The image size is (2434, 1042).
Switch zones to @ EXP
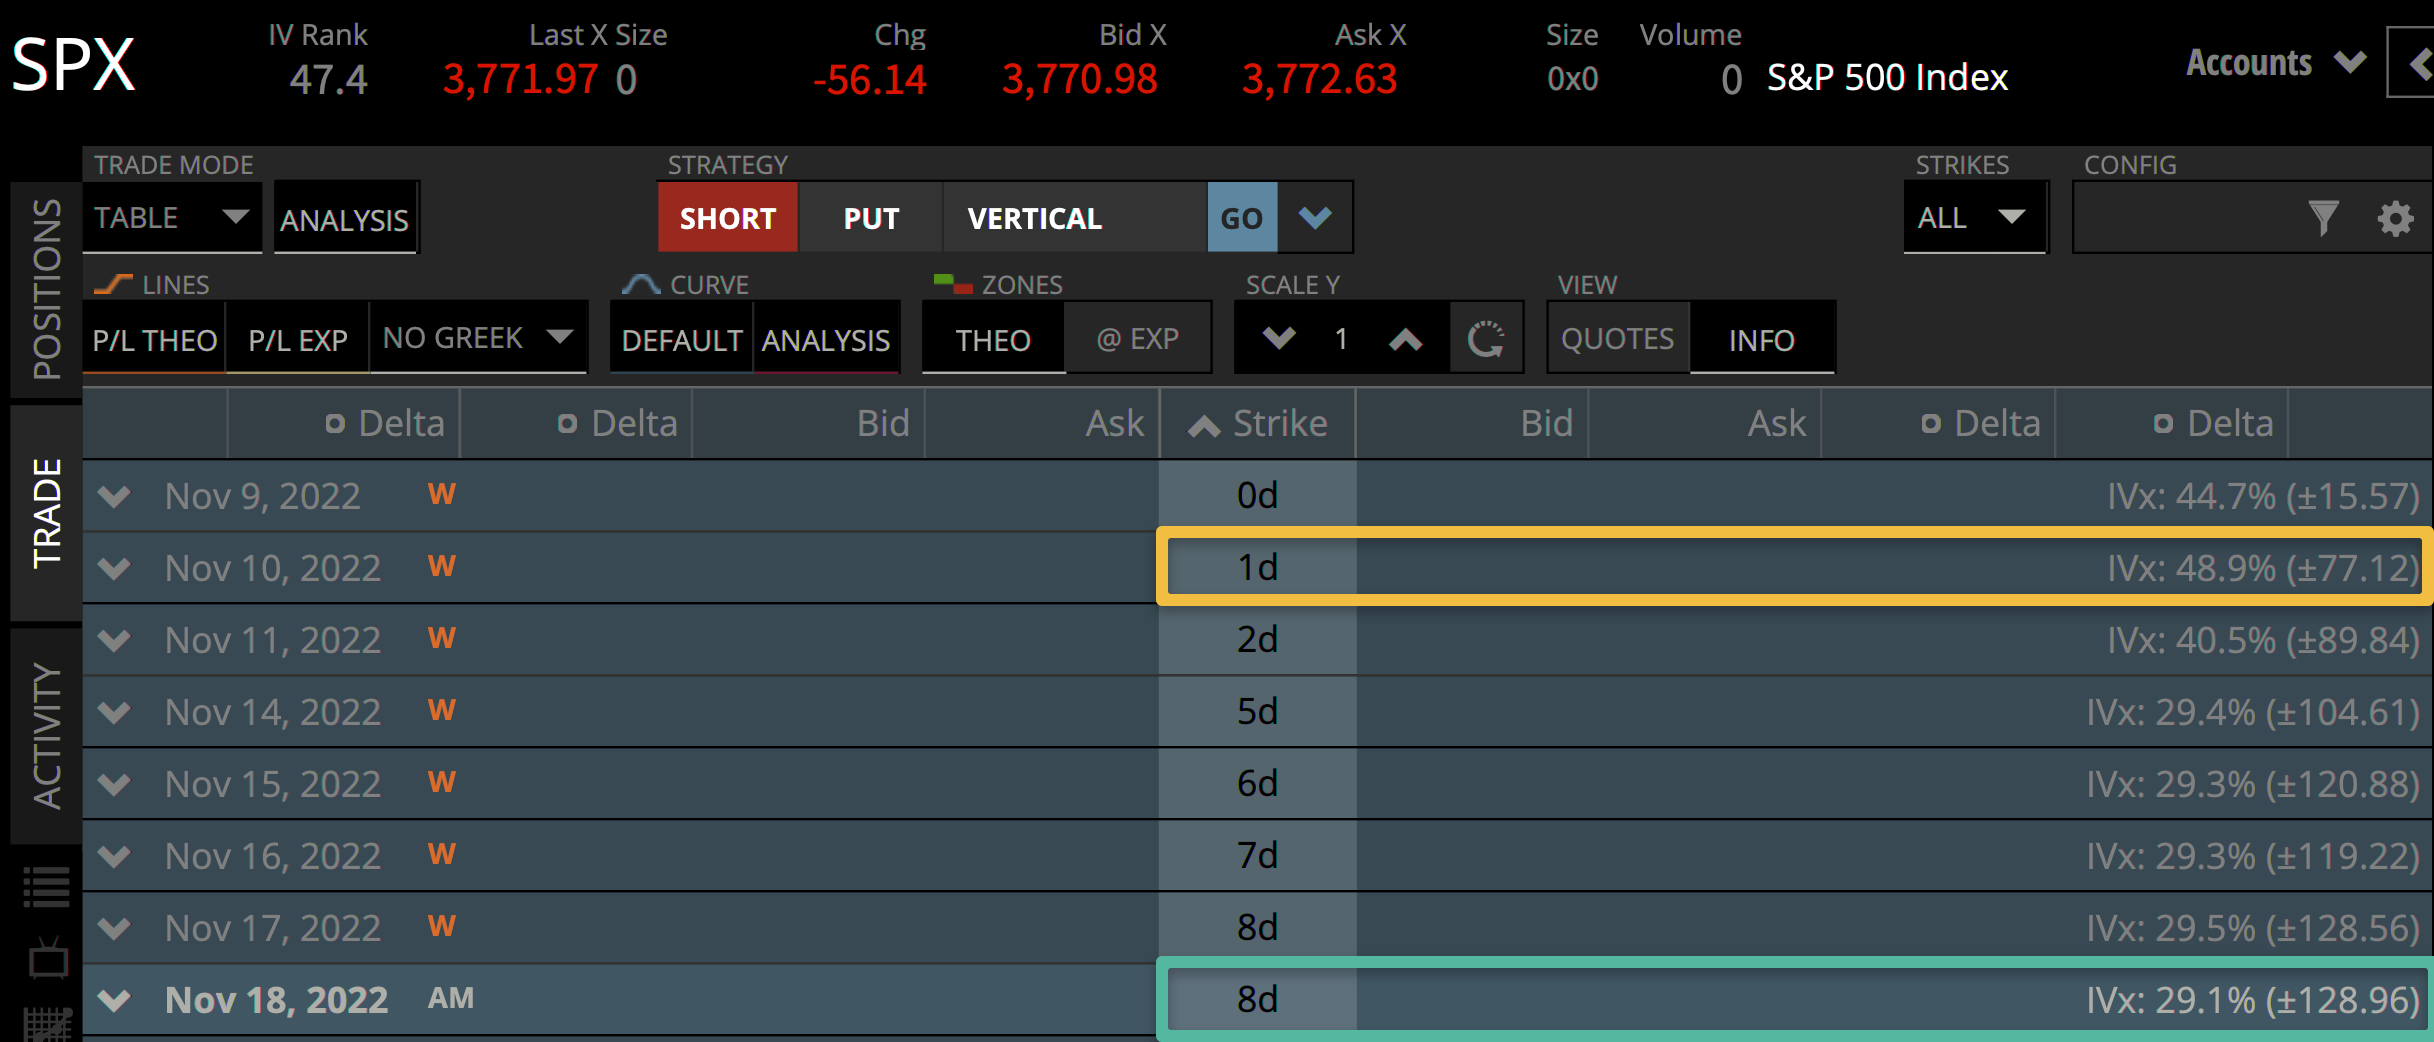[1138, 339]
